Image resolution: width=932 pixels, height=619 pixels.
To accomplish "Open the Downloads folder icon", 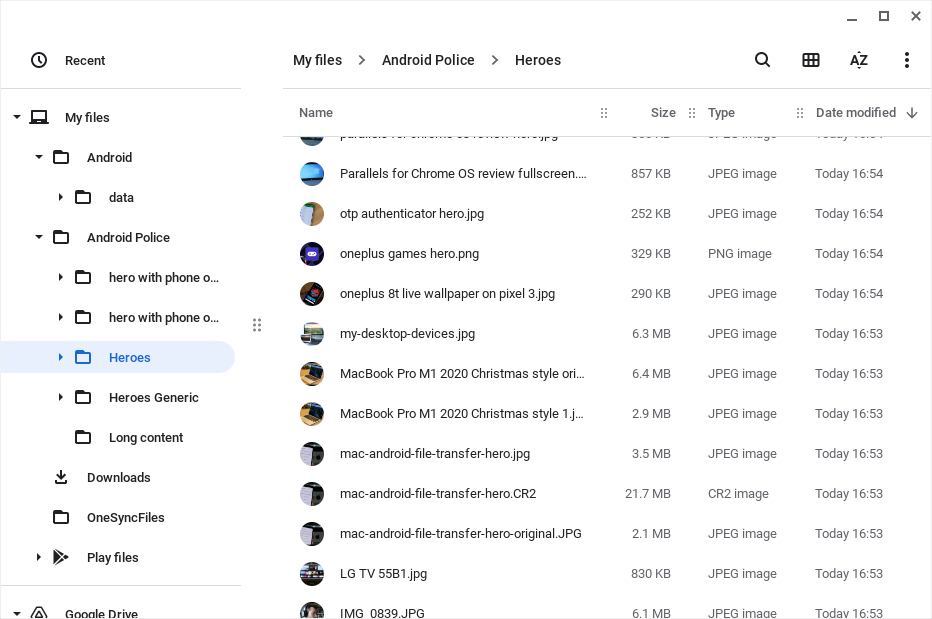I will (x=61, y=477).
